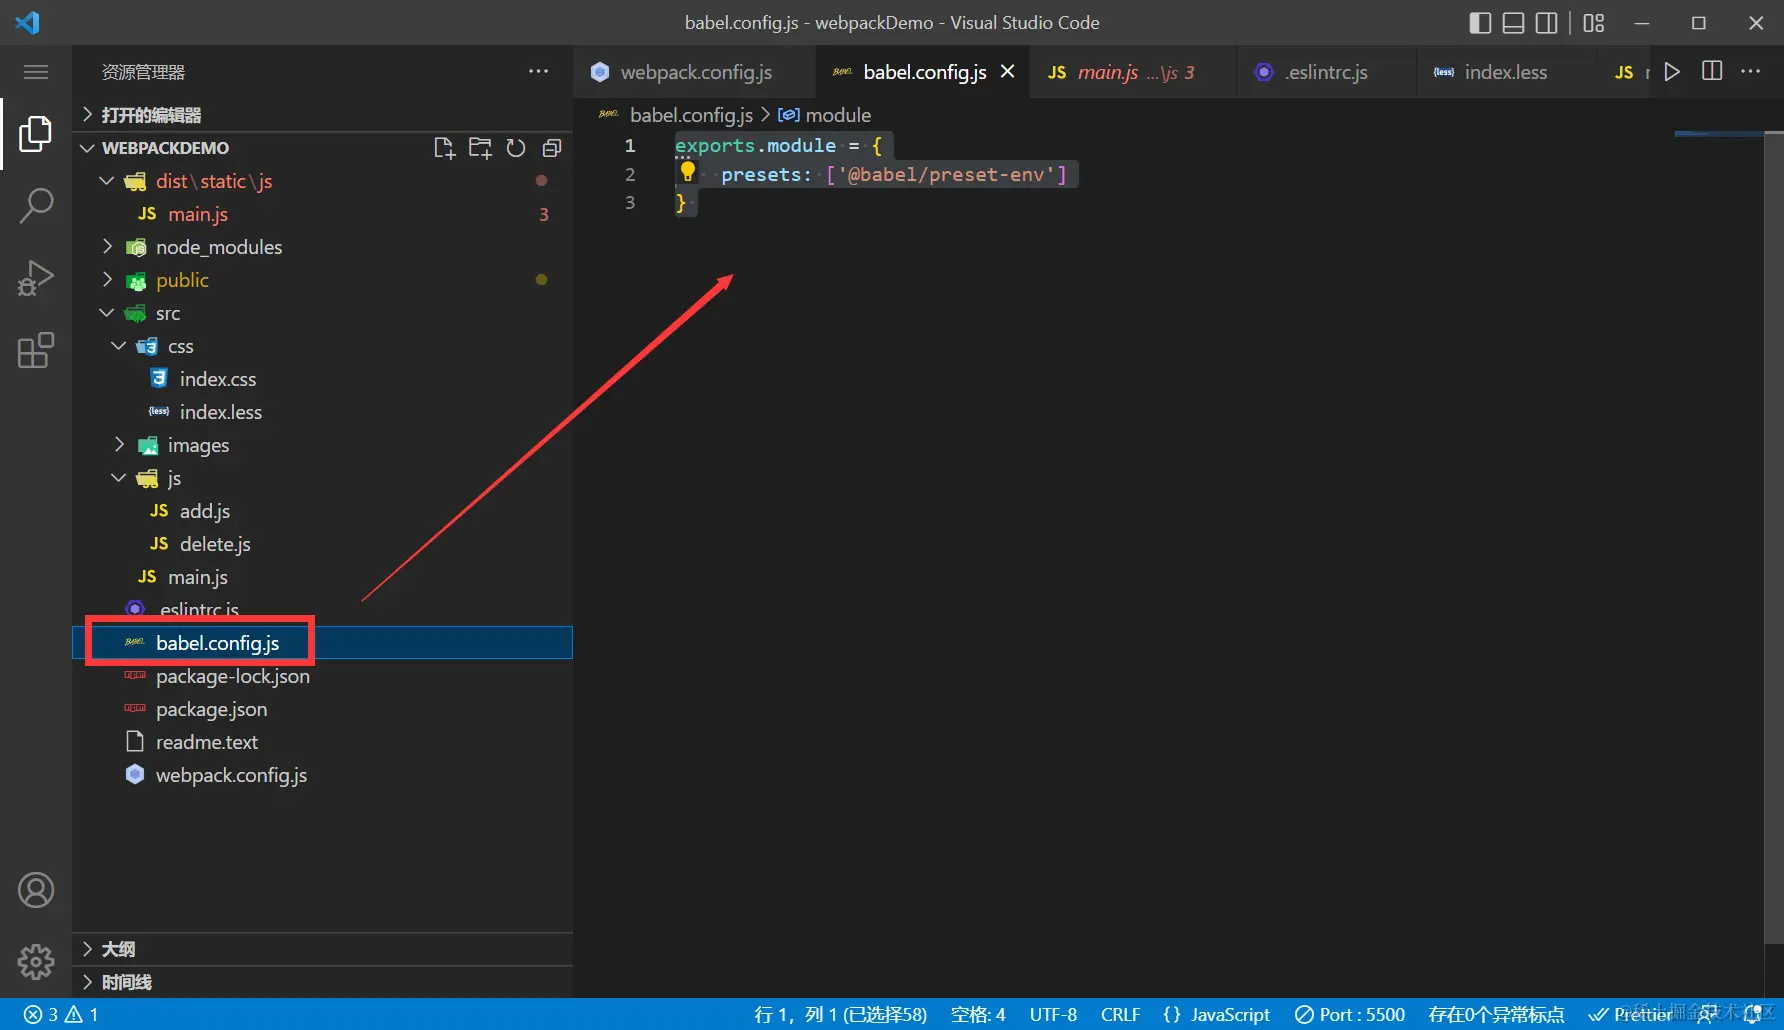This screenshot has width=1784, height=1030.
Task: Open delete.js in the file tree
Action: 322,544
